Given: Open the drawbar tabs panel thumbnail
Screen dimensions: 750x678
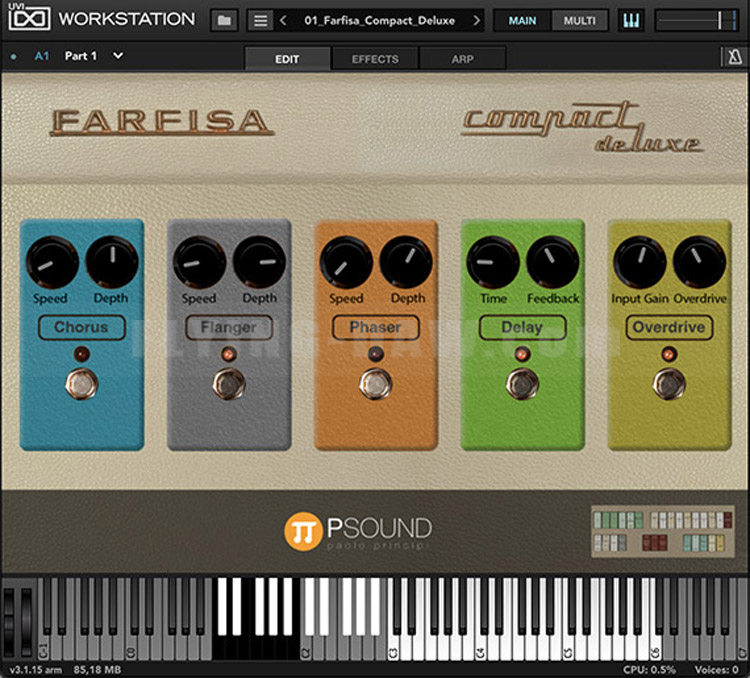Looking at the screenshot, I should [663, 531].
